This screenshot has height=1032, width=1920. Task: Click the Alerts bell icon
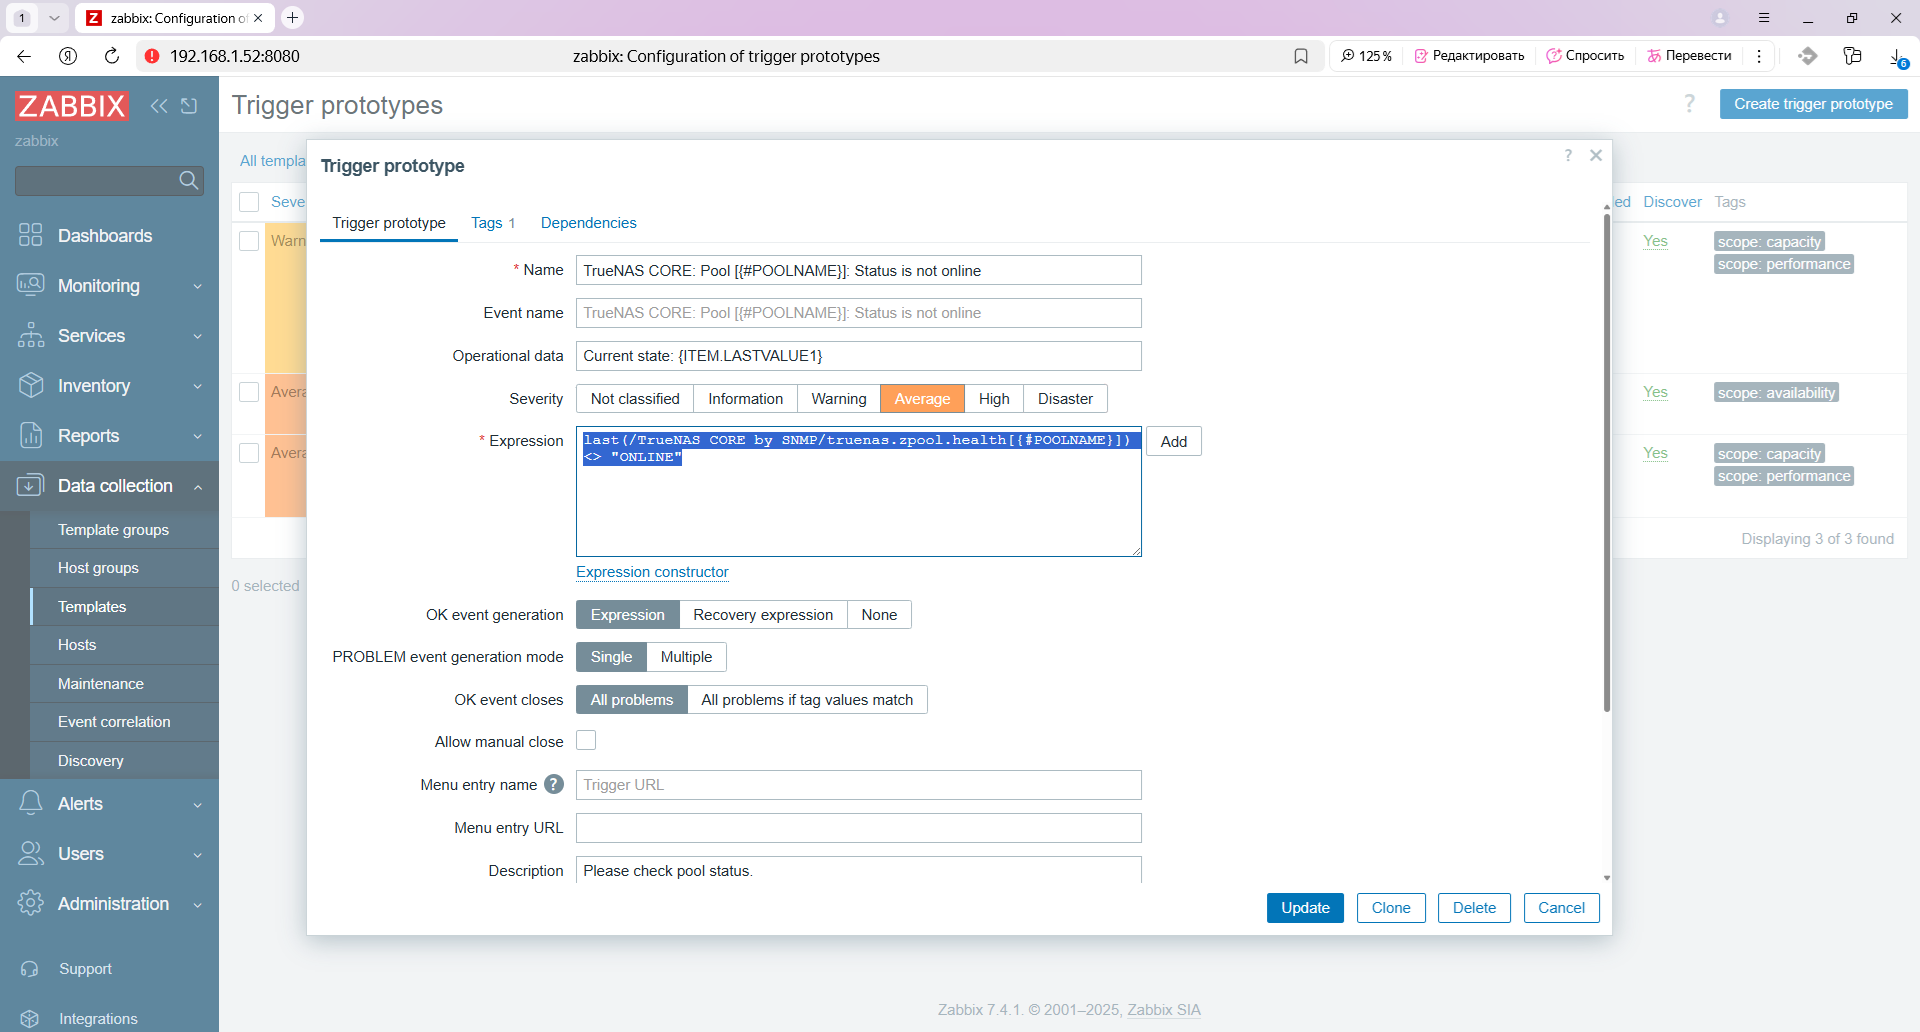tap(31, 803)
